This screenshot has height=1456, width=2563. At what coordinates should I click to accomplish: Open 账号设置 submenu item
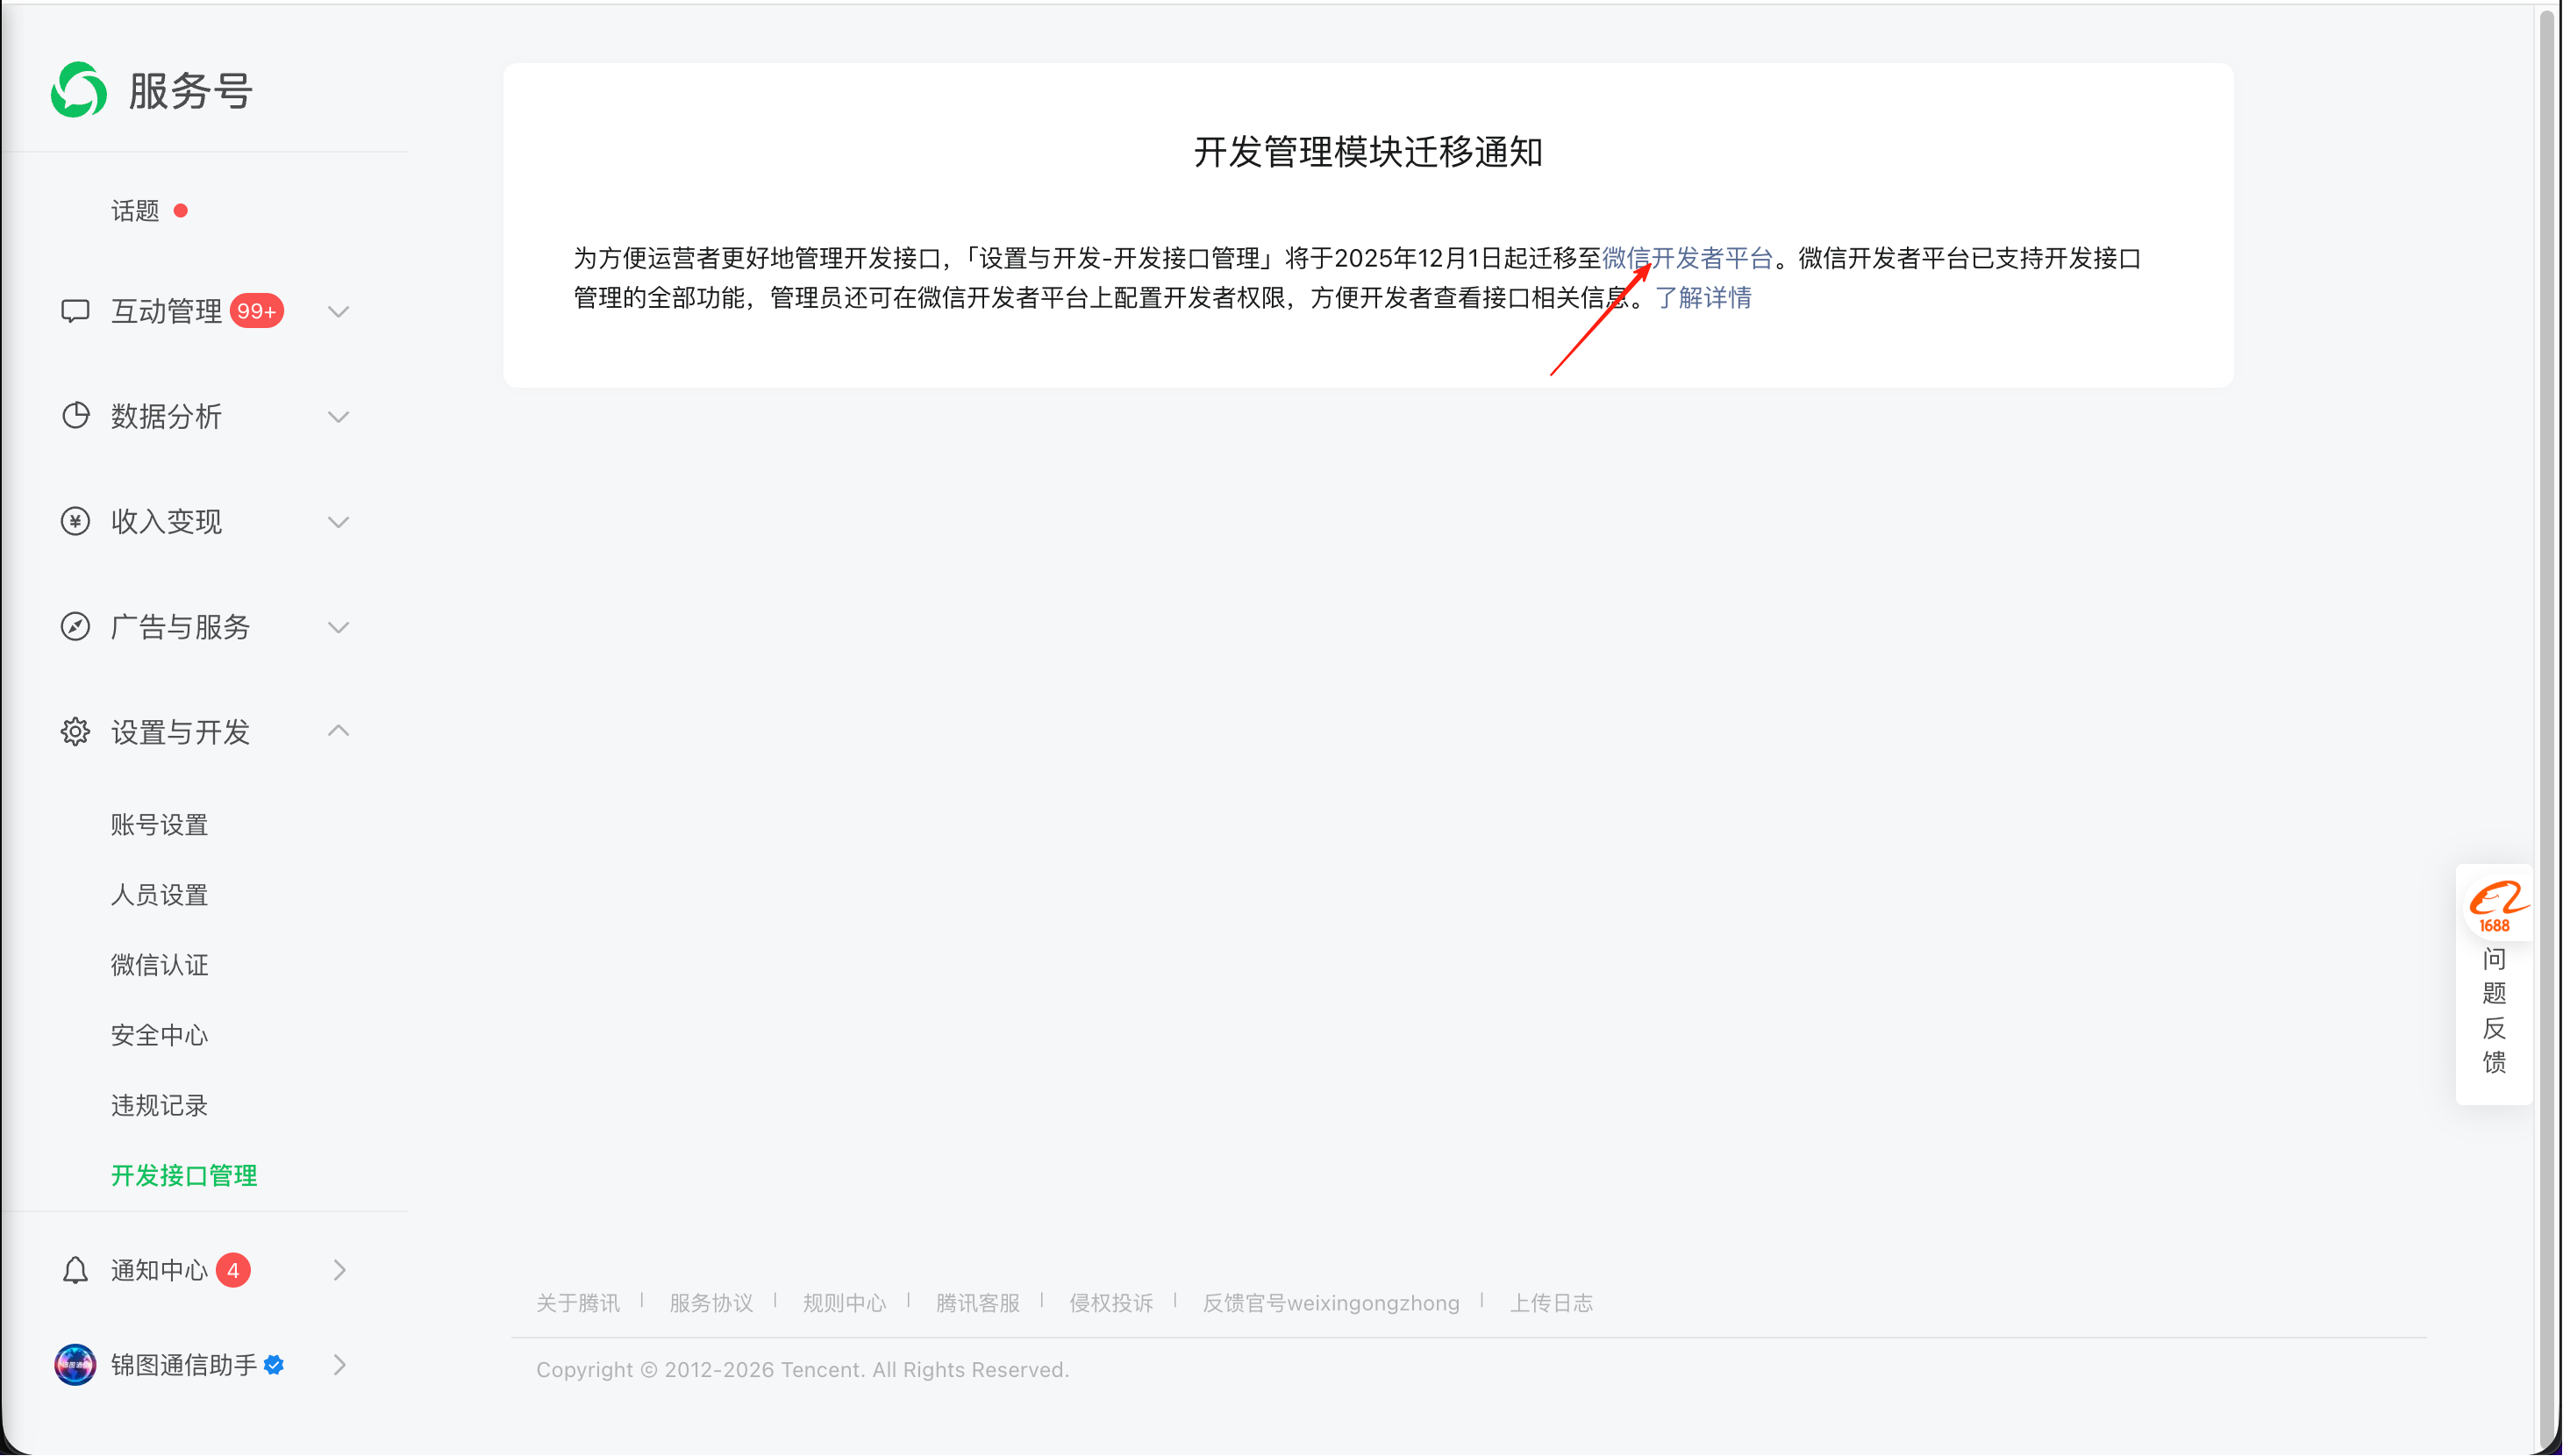(x=159, y=825)
